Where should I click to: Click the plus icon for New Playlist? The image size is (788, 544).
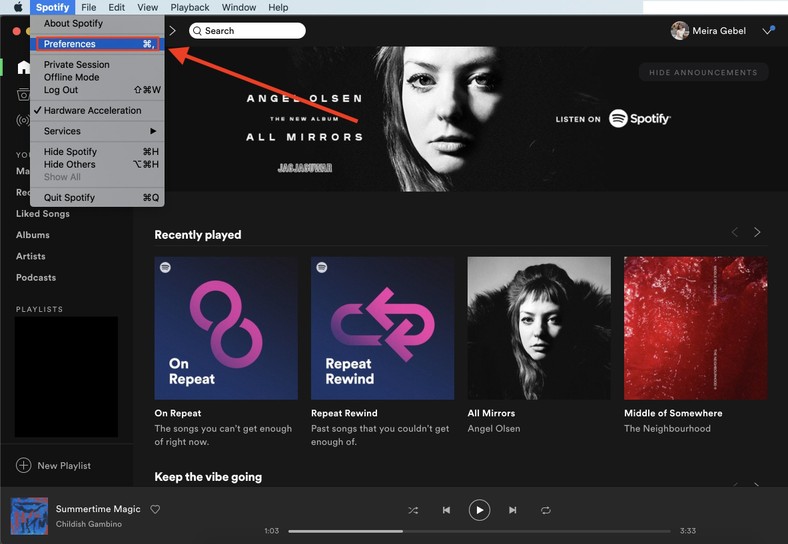tap(23, 465)
